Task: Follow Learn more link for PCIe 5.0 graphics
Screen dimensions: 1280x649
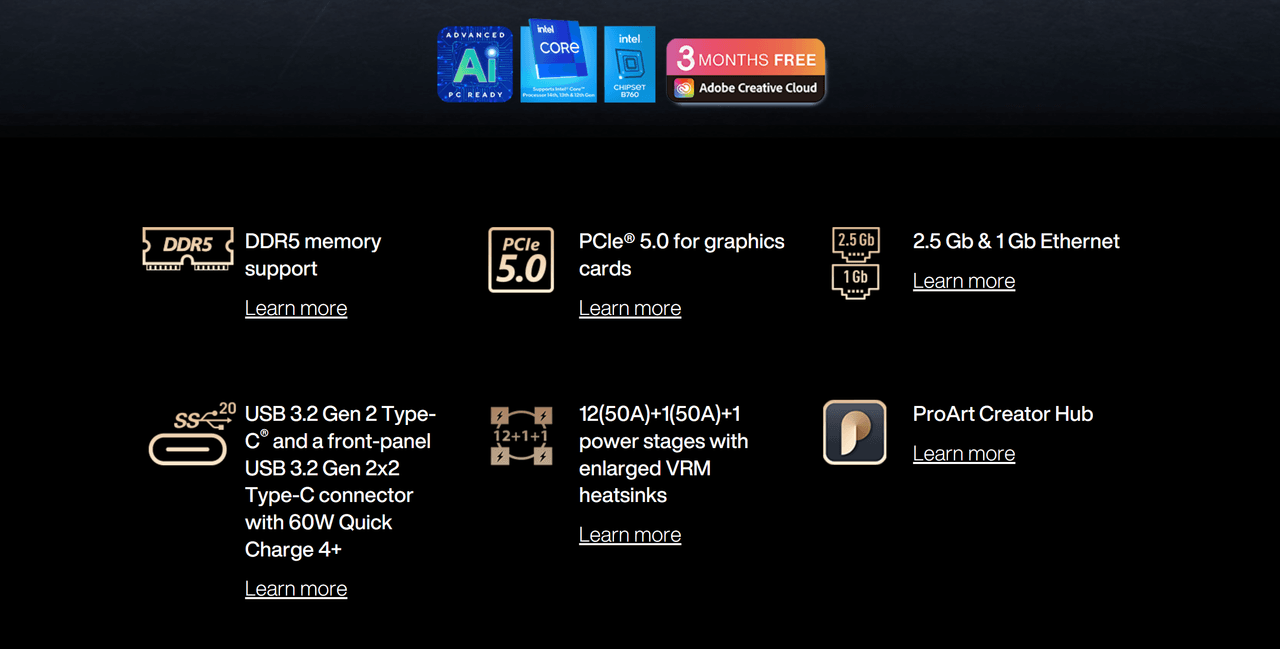Action: (630, 308)
